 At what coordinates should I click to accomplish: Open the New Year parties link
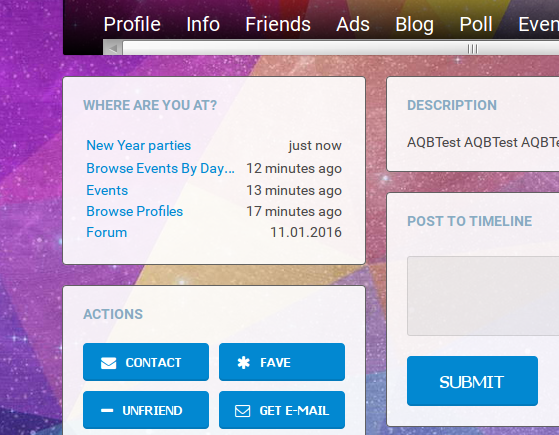(139, 145)
